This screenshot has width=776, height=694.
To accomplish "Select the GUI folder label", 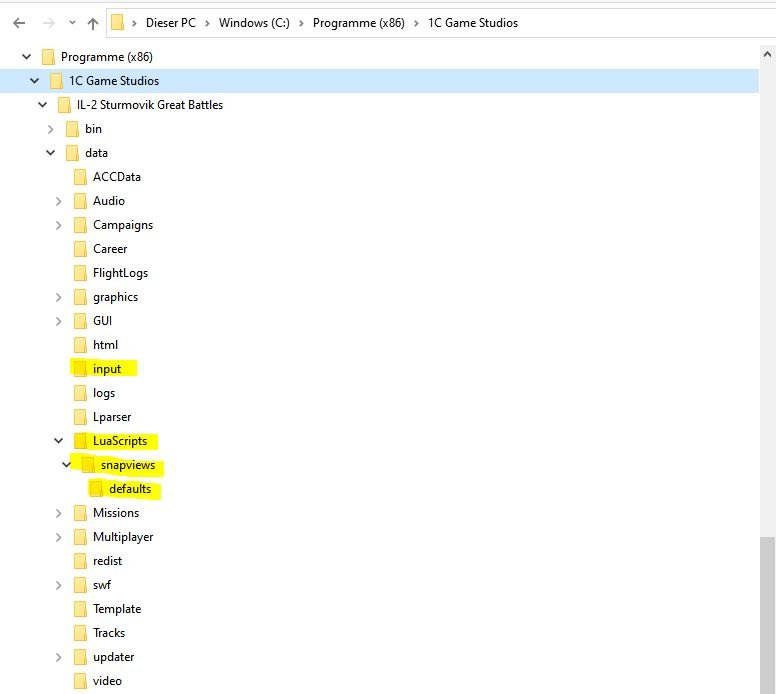I will click(102, 321).
